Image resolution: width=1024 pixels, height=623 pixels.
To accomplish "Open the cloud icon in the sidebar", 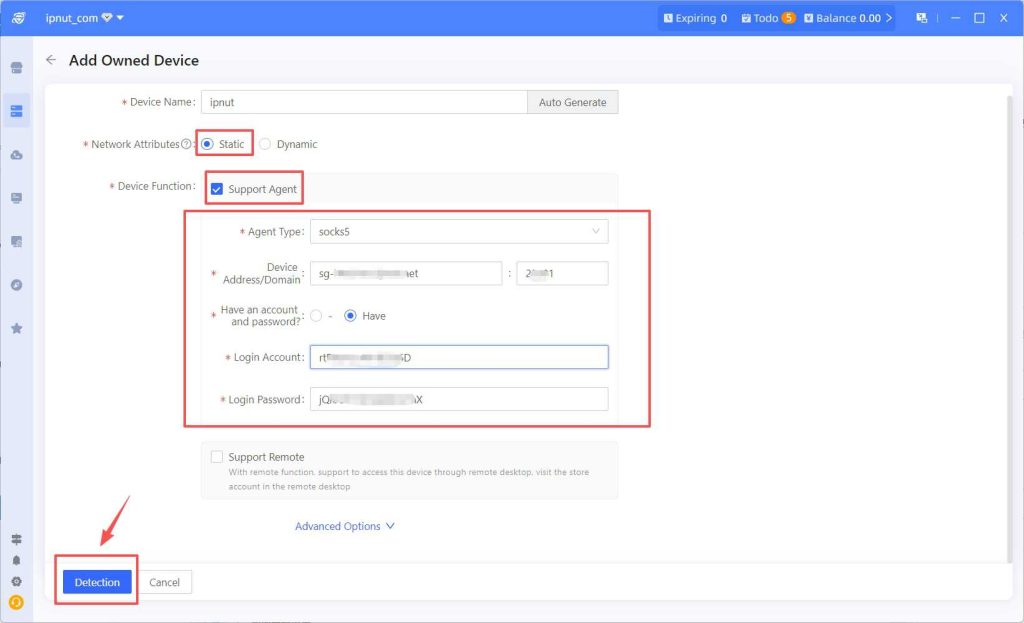I will [16, 155].
